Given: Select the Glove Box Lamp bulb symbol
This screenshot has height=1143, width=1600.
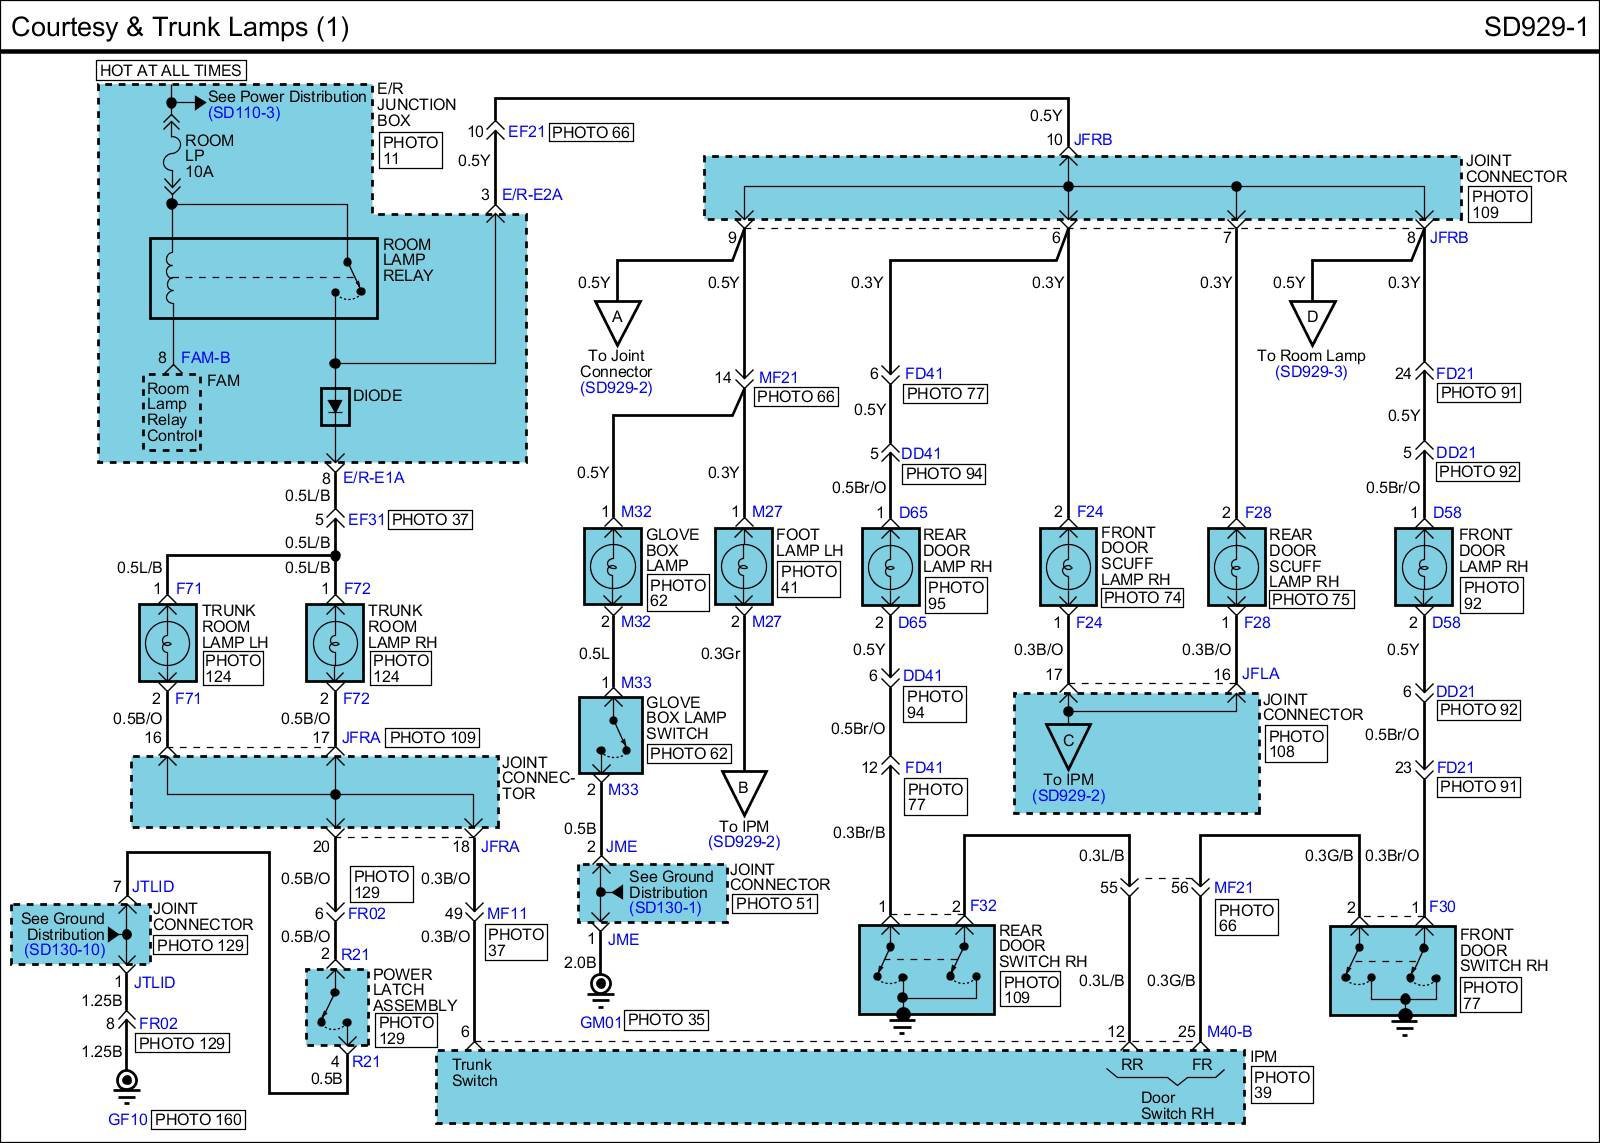Looking at the screenshot, I should [613, 566].
